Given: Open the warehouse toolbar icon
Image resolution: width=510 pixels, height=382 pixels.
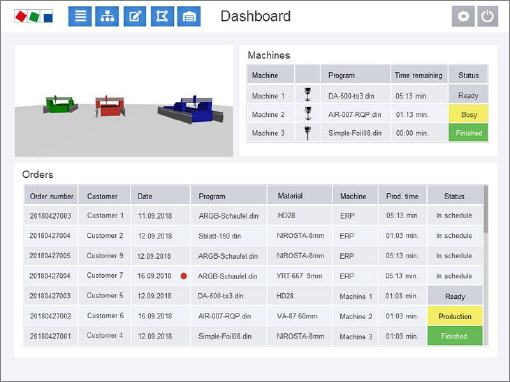Looking at the screenshot, I should pyautogui.click(x=189, y=16).
